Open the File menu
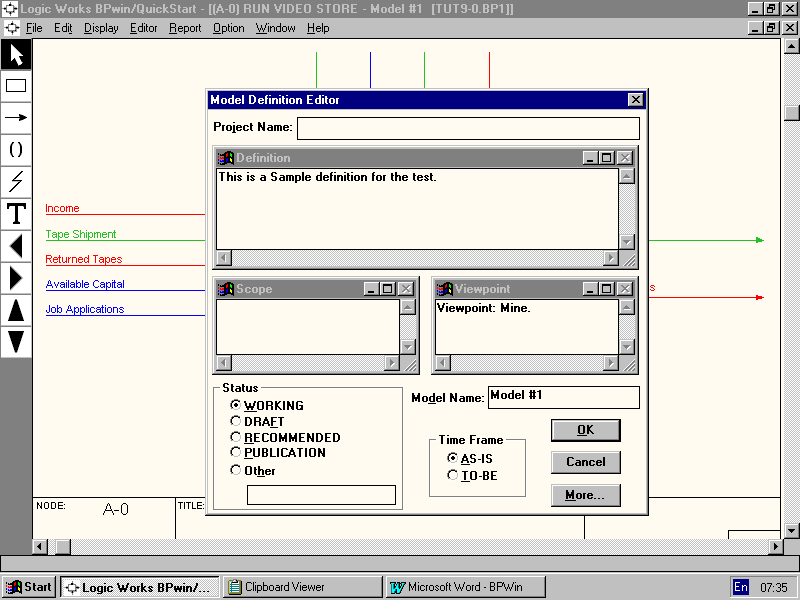Image resolution: width=800 pixels, height=600 pixels. click(34, 28)
